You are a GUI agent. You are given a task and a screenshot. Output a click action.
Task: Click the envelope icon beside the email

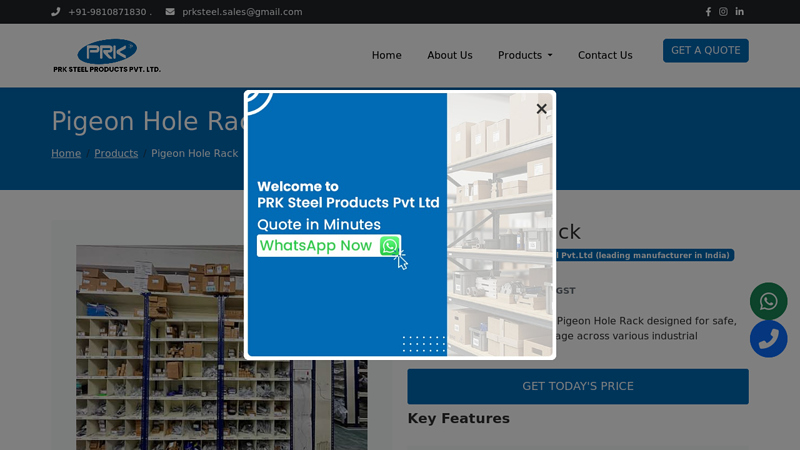[x=170, y=12]
